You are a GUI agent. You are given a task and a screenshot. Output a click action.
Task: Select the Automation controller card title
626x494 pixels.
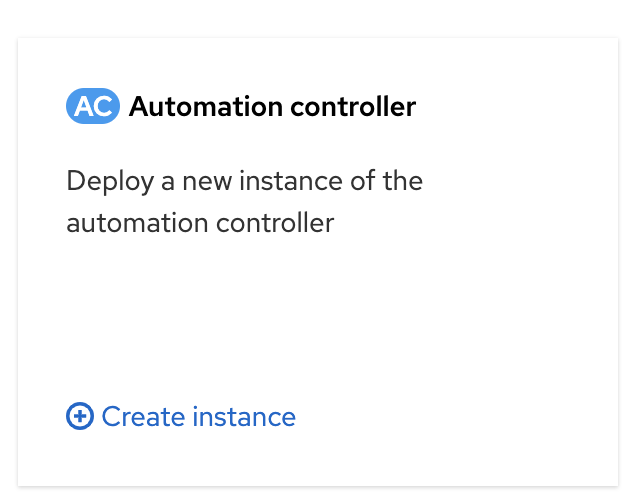(x=272, y=106)
